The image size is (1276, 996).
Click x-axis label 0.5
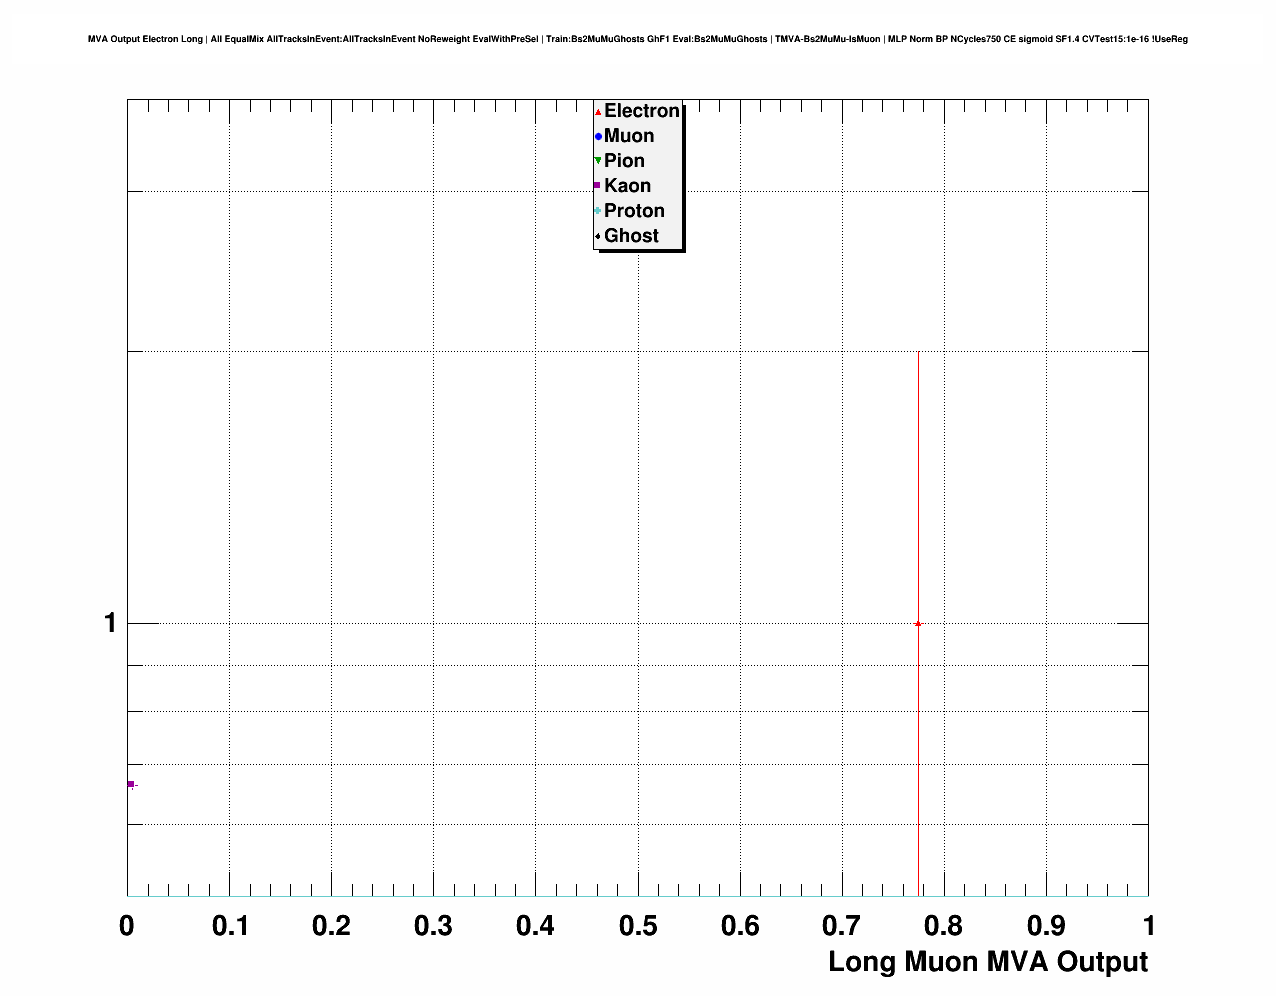(x=638, y=926)
